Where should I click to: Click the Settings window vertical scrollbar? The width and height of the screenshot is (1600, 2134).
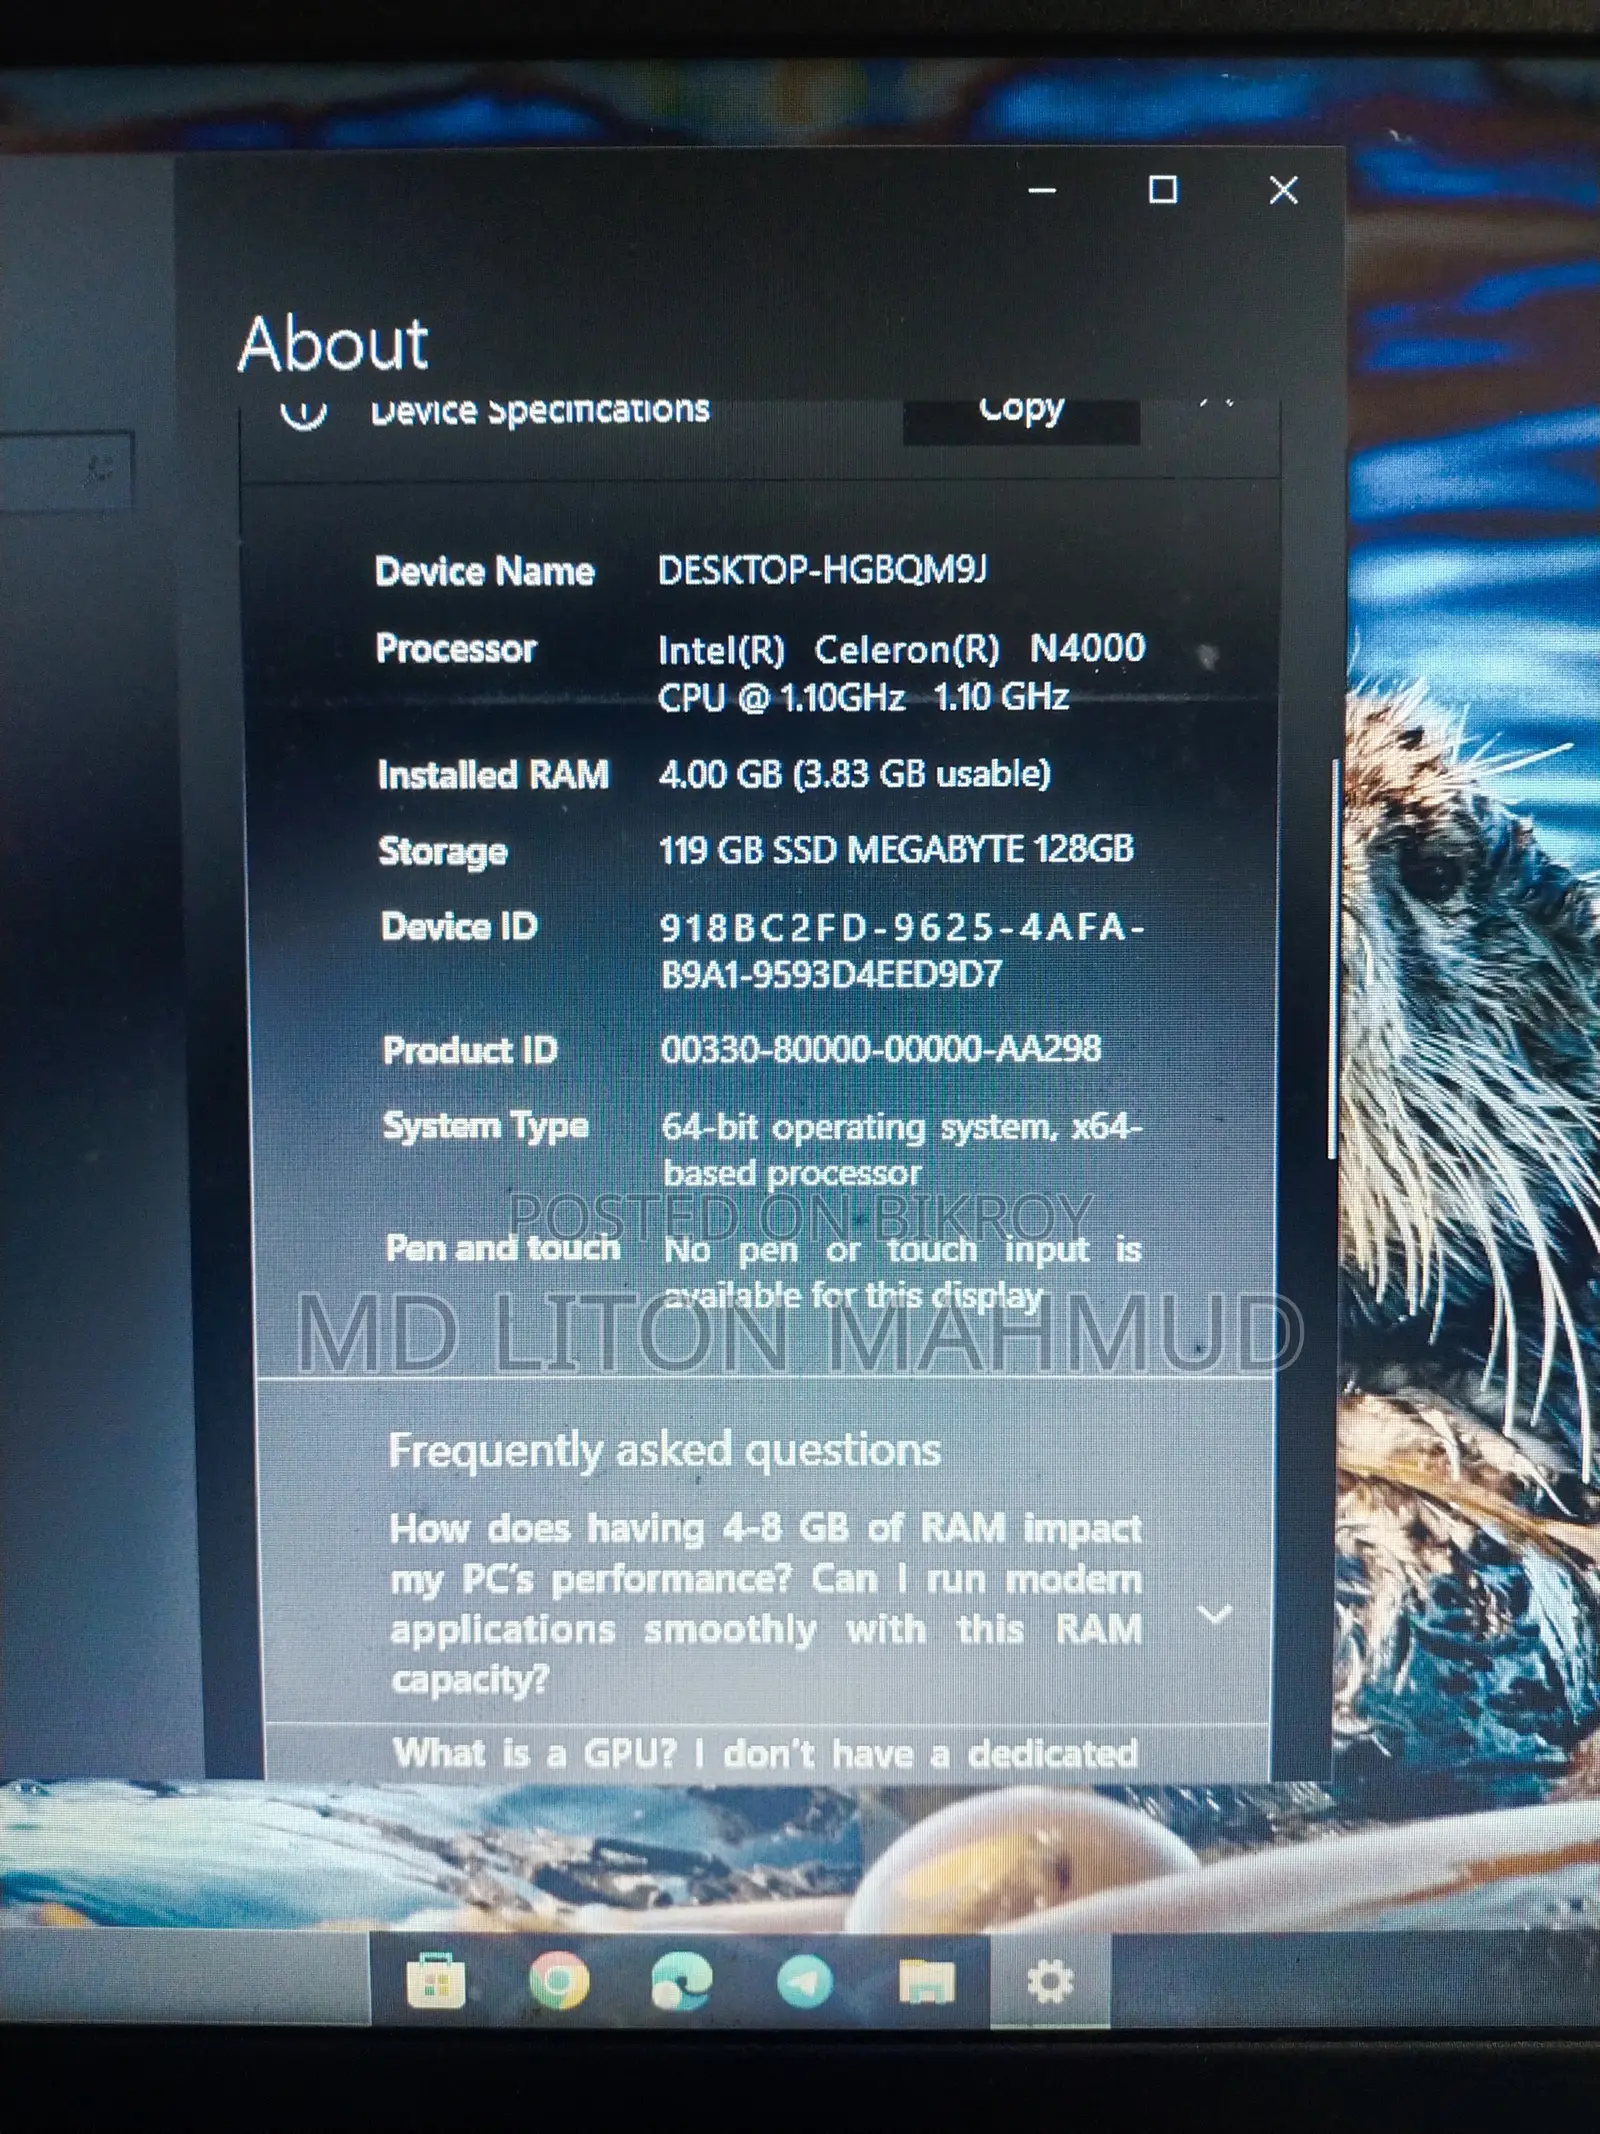(x=1333, y=958)
